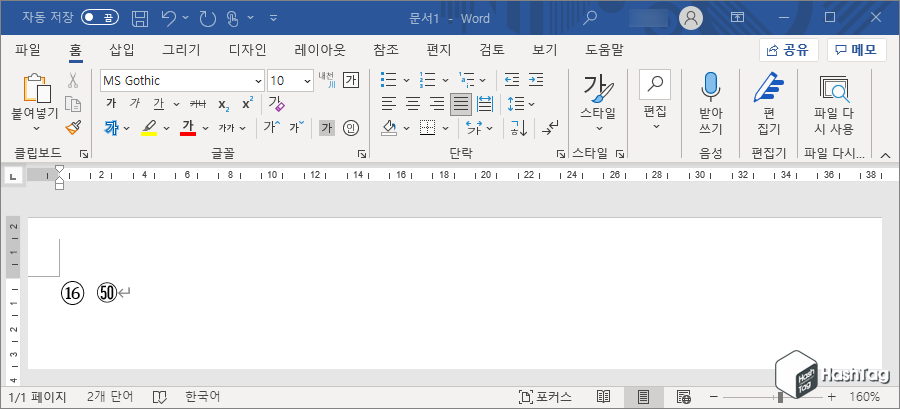
Task: Sort paragraphs icon
Action: tap(519, 128)
